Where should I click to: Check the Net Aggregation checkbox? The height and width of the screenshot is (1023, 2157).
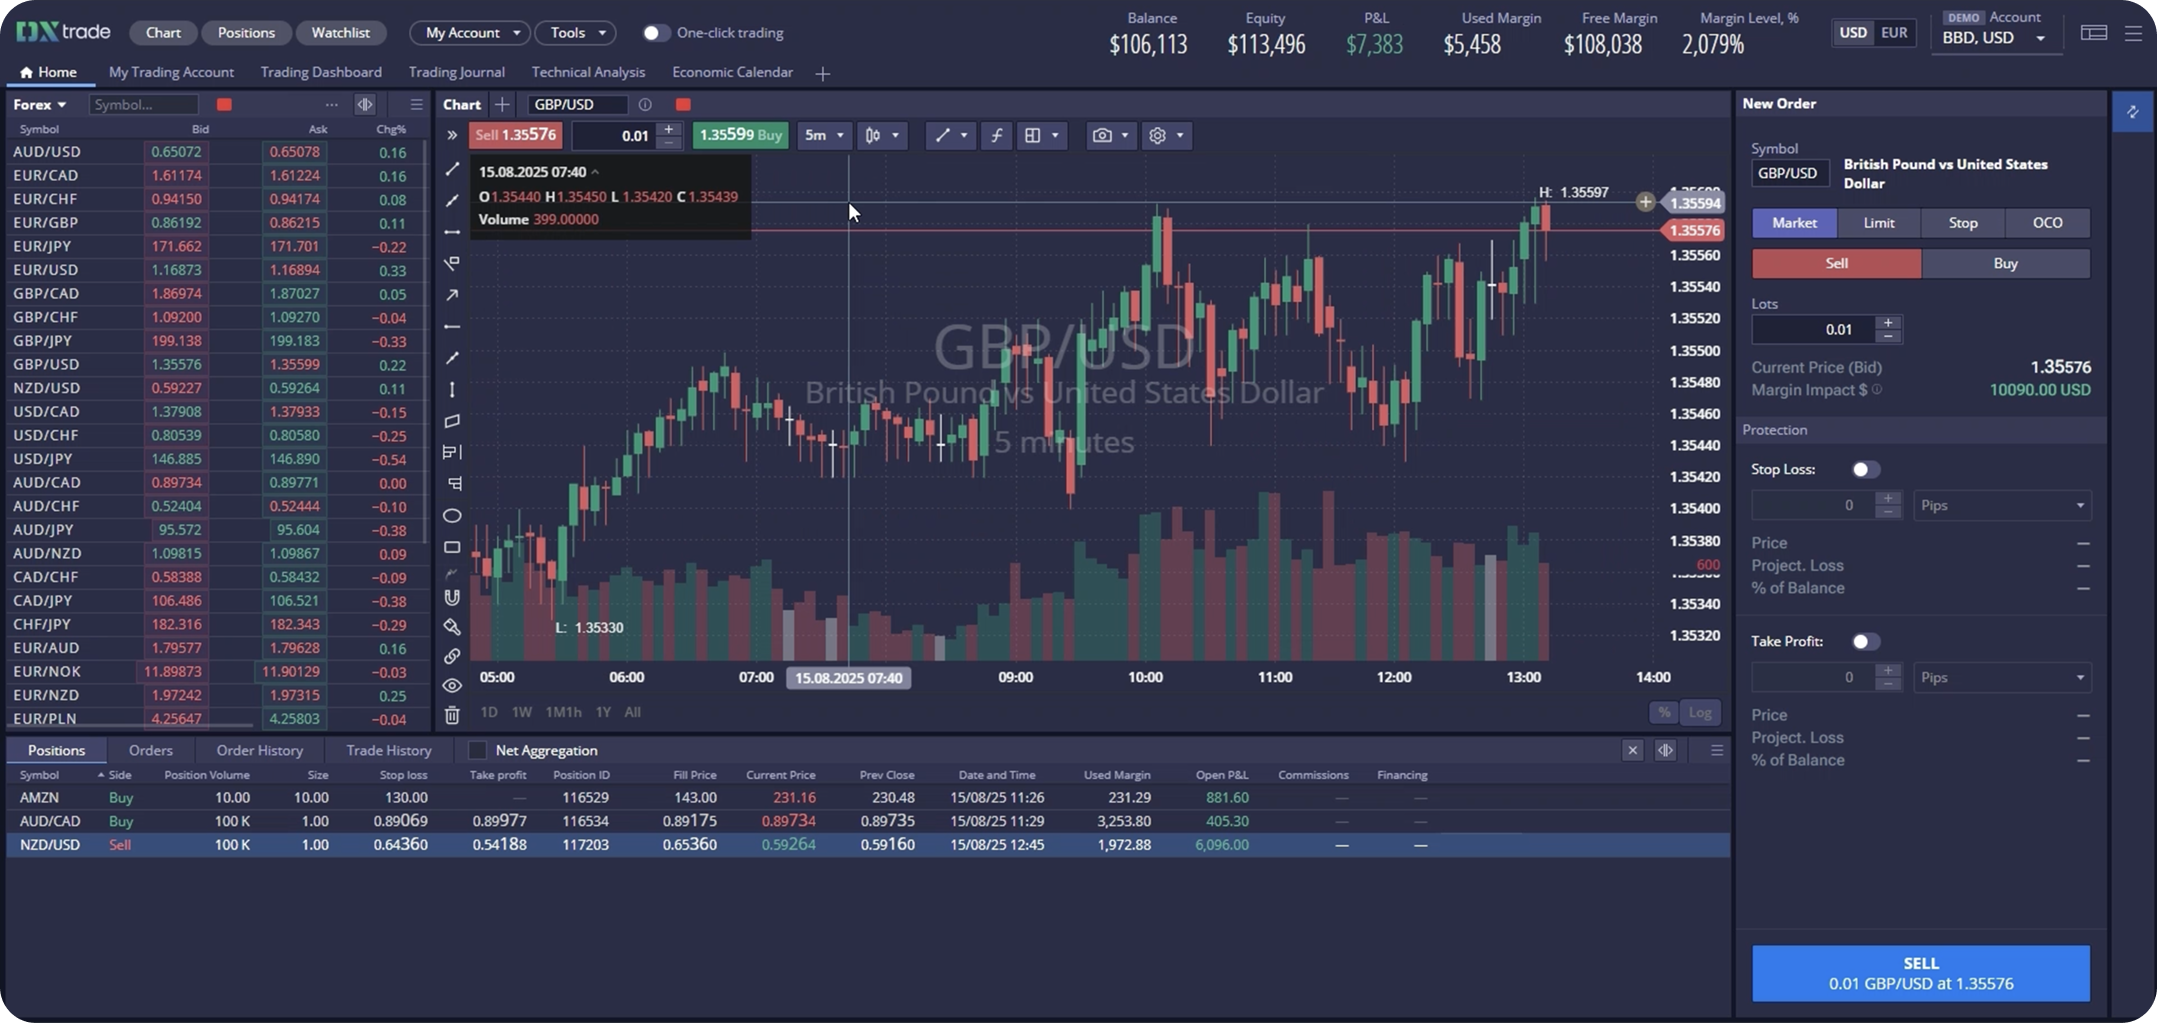pos(477,751)
